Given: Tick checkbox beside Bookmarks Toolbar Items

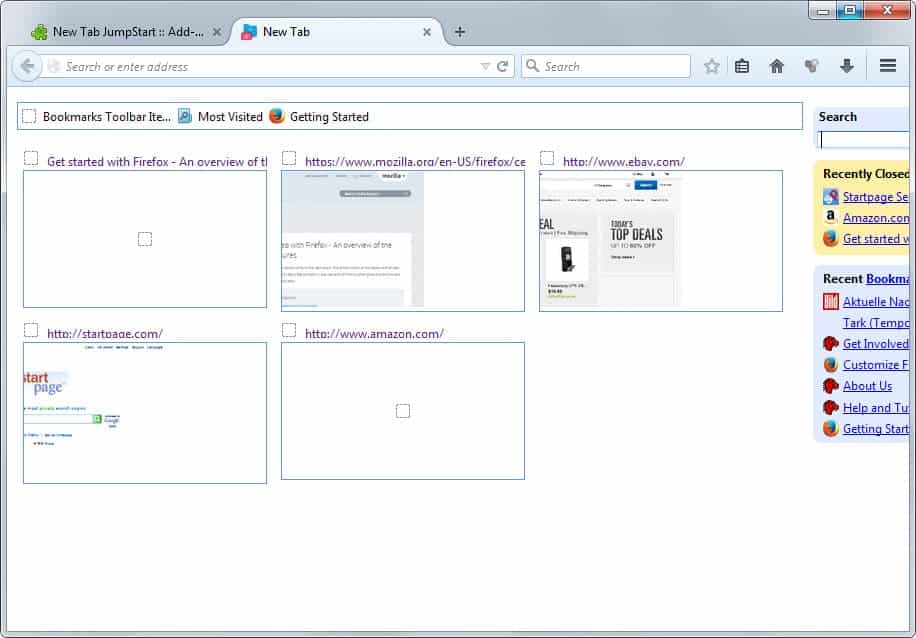Looking at the screenshot, I should click(29, 116).
